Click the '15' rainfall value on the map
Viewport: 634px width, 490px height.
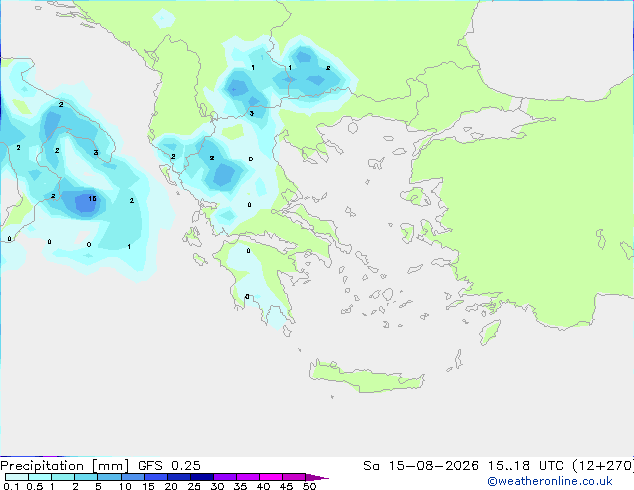point(92,199)
